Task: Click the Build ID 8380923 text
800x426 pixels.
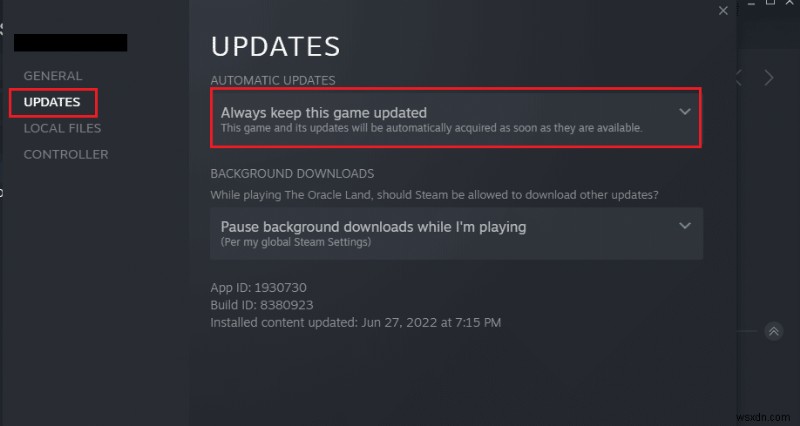Action: 262,305
